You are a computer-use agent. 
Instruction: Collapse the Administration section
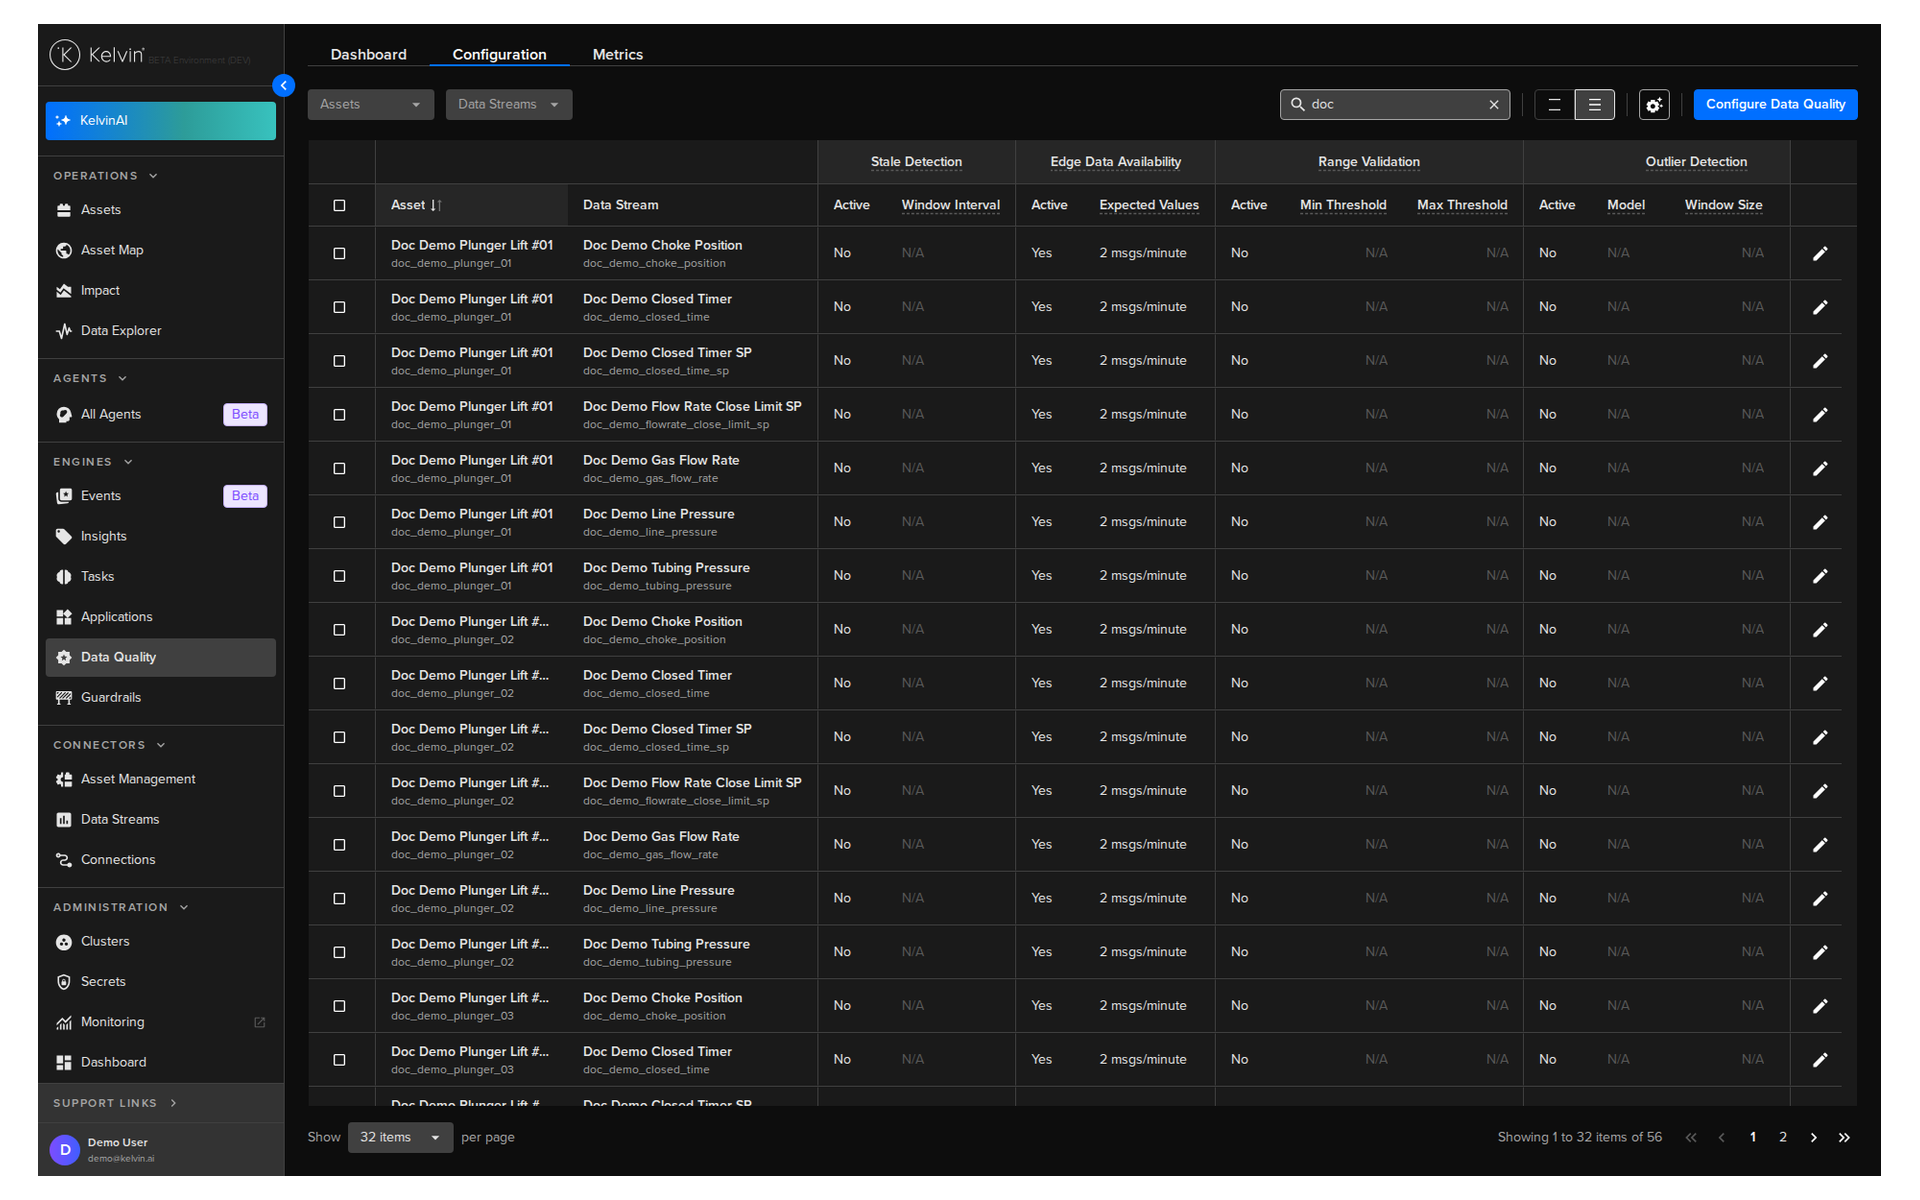pos(121,908)
